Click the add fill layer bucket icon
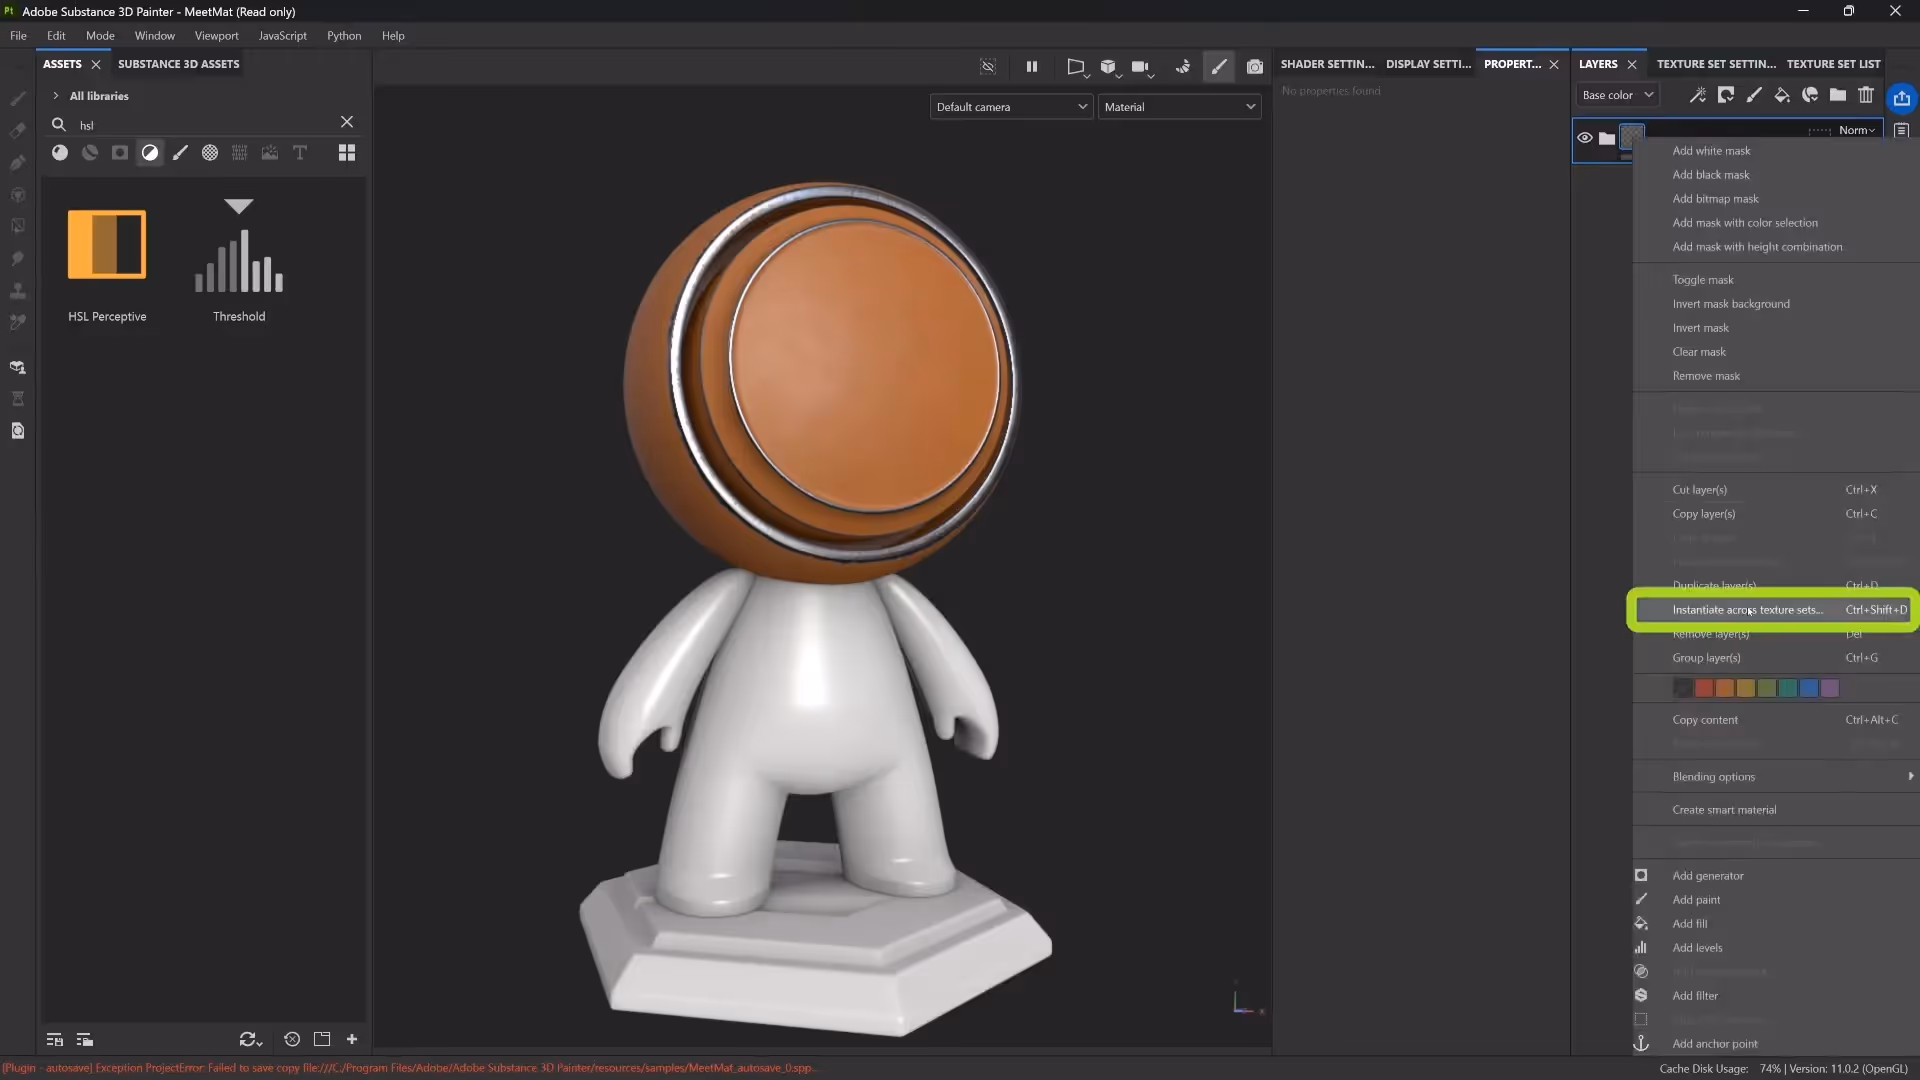This screenshot has width=1920, height=1080. click(1782, 95)
